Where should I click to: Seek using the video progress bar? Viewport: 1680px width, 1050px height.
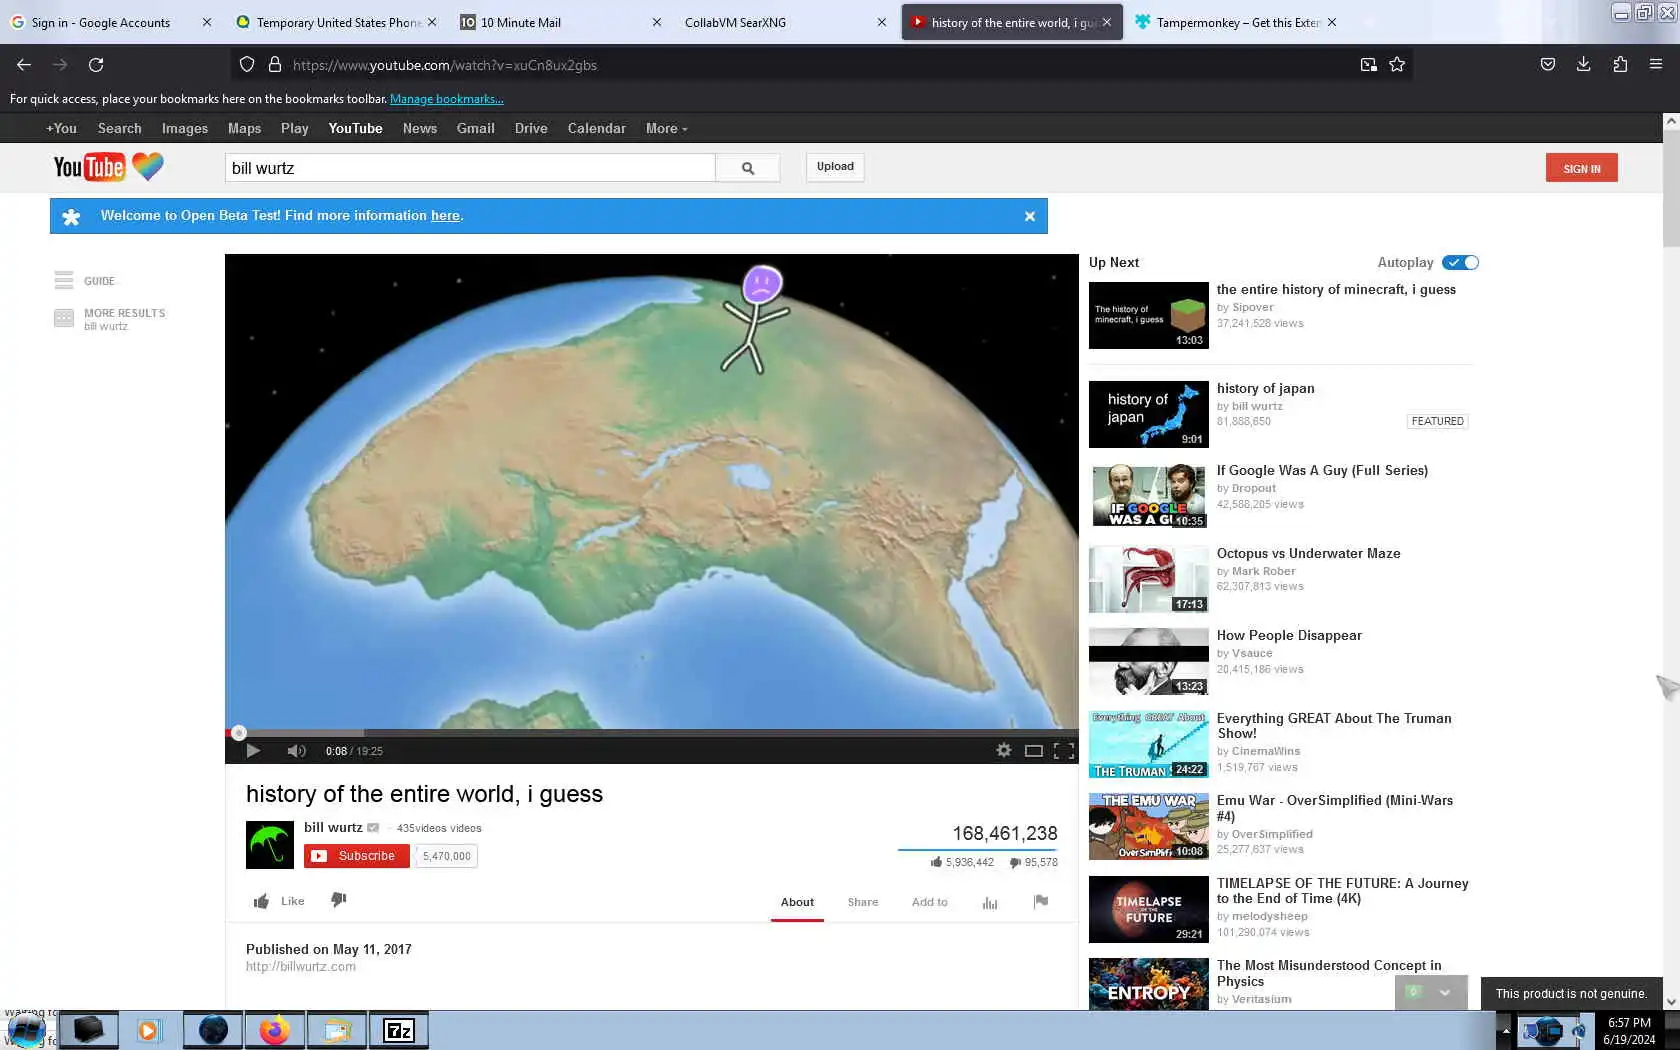(x=652, y=733)
